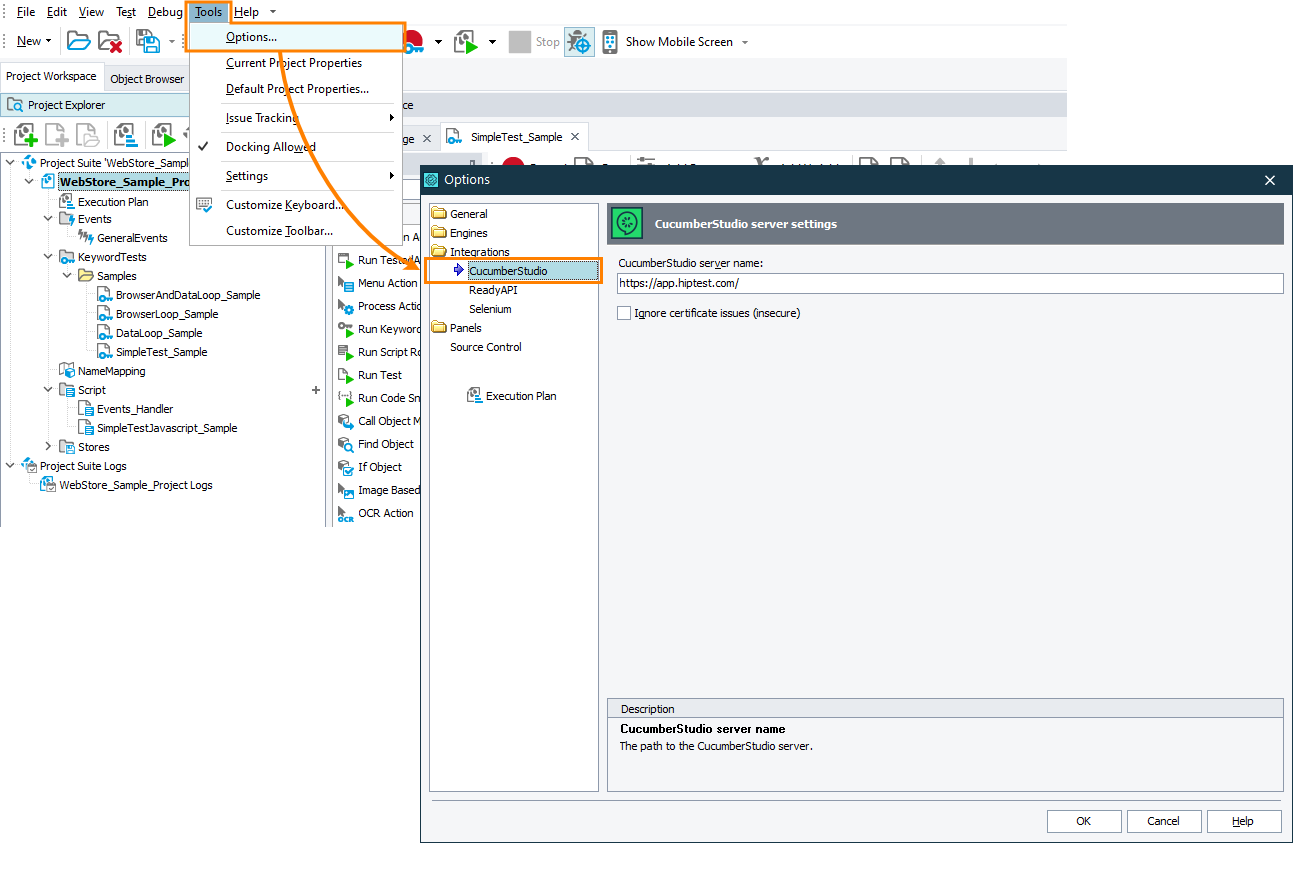Click the green CucumberStudio logo in Options header

coord(627,224)
